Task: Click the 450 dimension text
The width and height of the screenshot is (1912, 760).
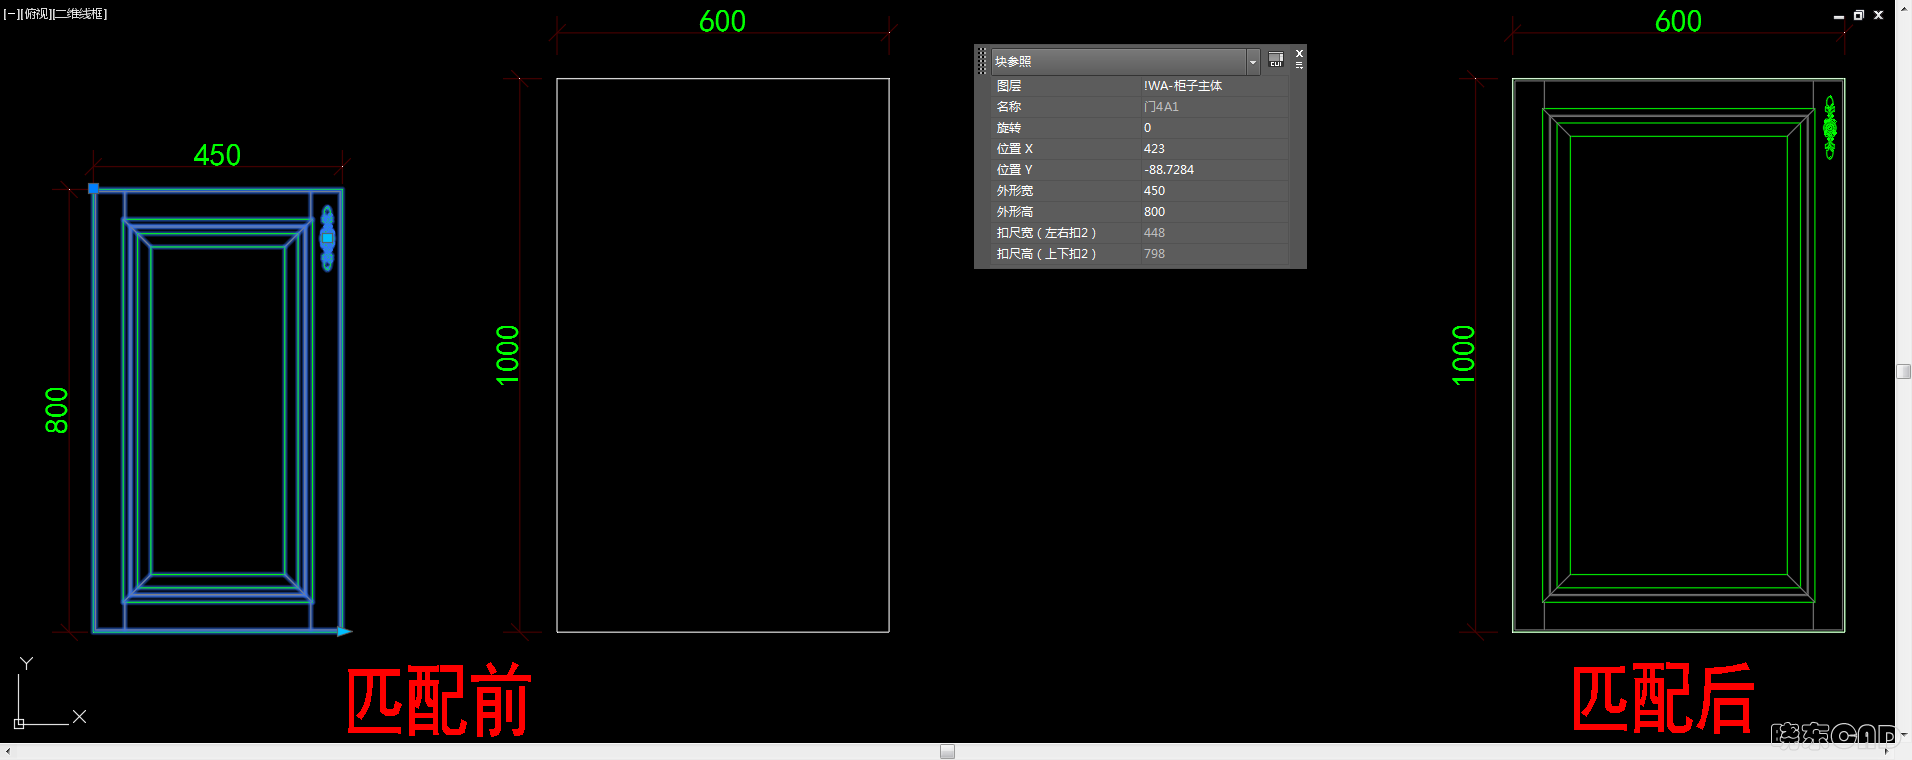Action: (x=217, y=155)
